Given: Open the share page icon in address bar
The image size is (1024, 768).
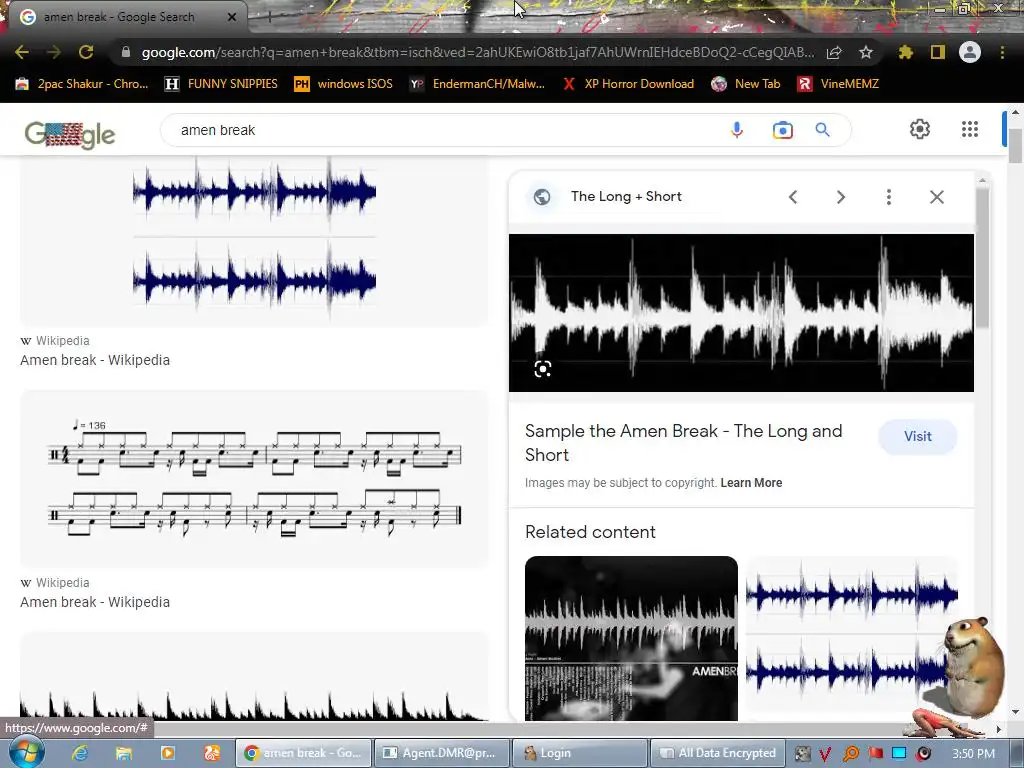Looking at the screenshot, I should click(x=834, y=52).
